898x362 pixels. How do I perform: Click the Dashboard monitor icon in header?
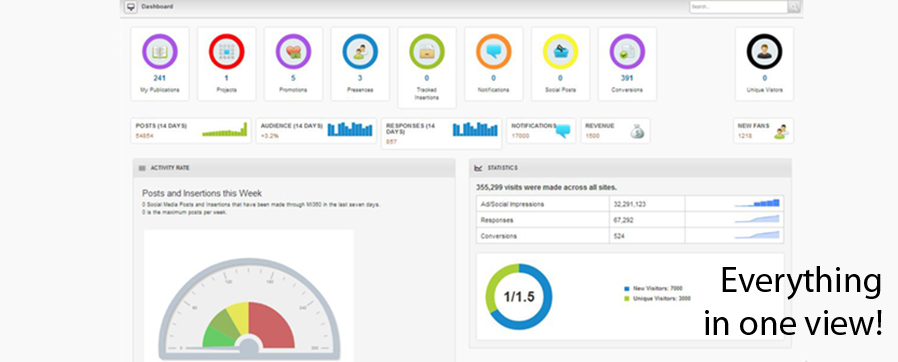click(x=131, y=7)
